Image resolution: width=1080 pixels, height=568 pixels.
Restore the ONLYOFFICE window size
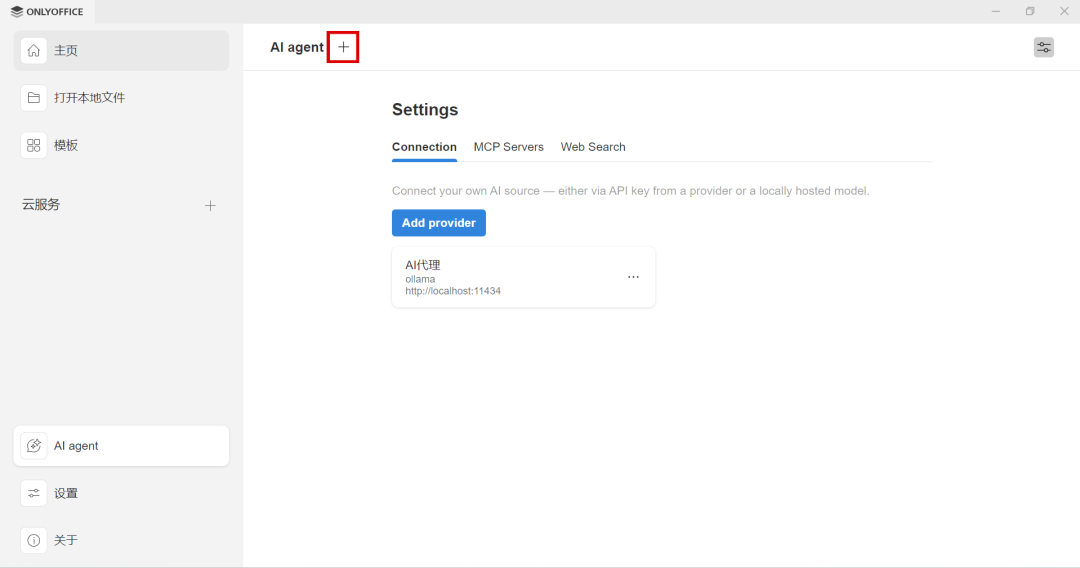(x=1030, y=12)
